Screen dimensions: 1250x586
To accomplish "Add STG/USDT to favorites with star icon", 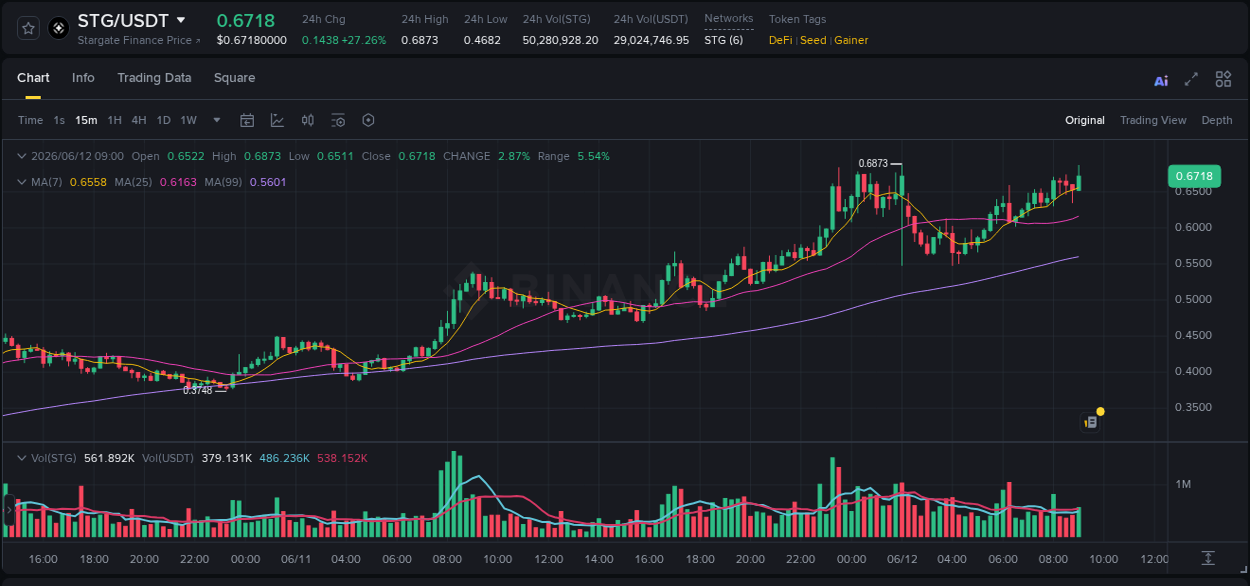I will (x=28, y=29).
